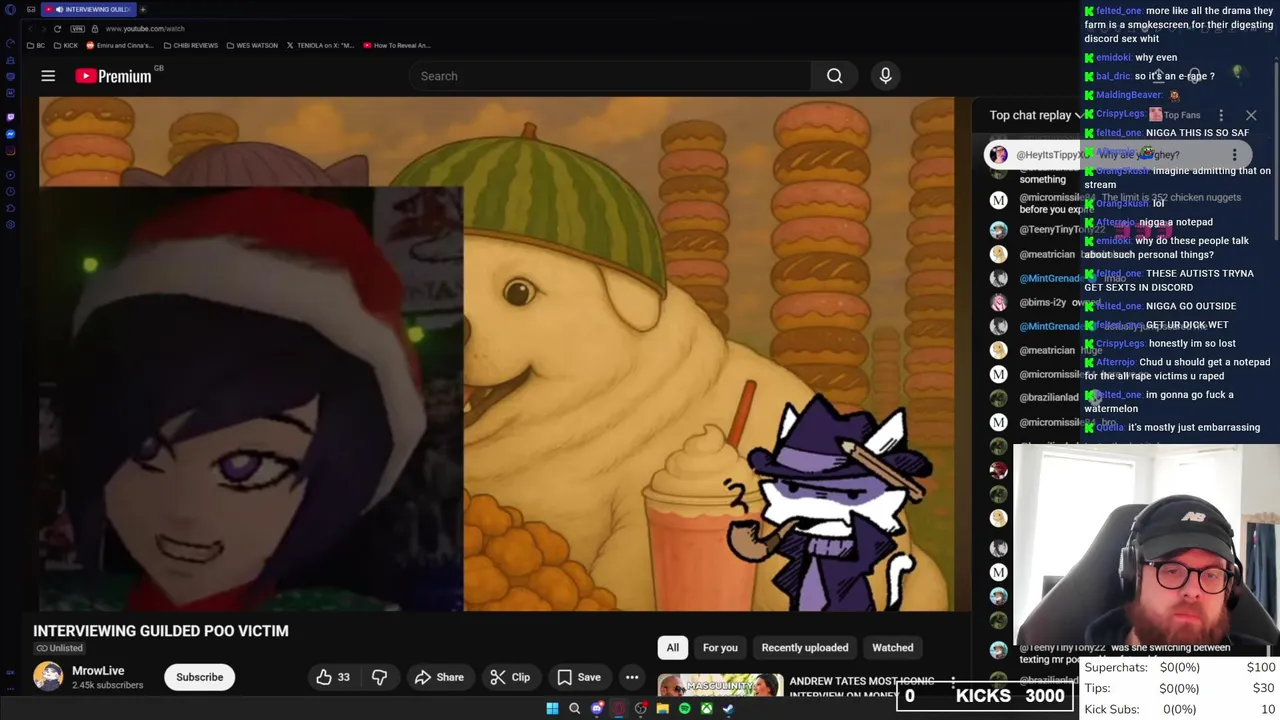The image size is (1280, 720).
Task: Click the Share button
Action: (439, 677)
